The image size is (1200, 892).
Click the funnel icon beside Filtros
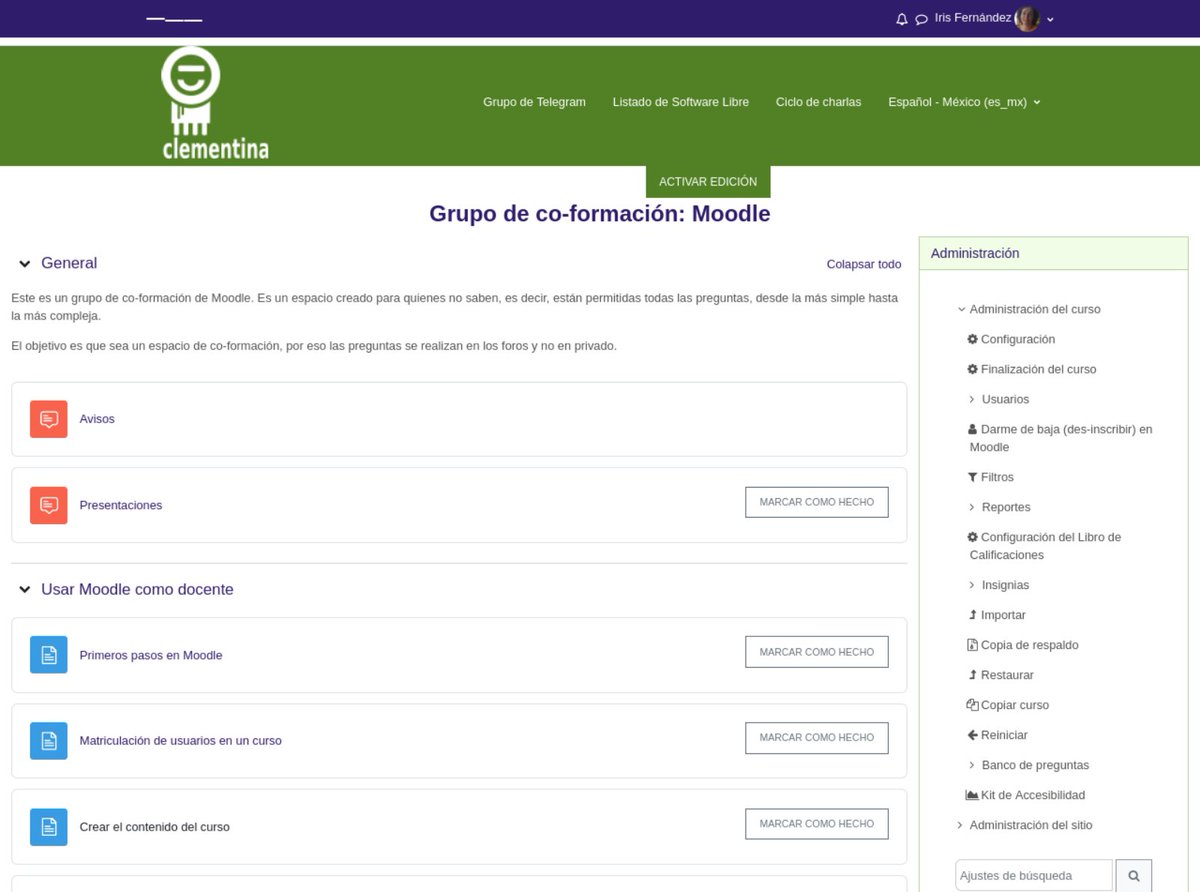point(973,477)
